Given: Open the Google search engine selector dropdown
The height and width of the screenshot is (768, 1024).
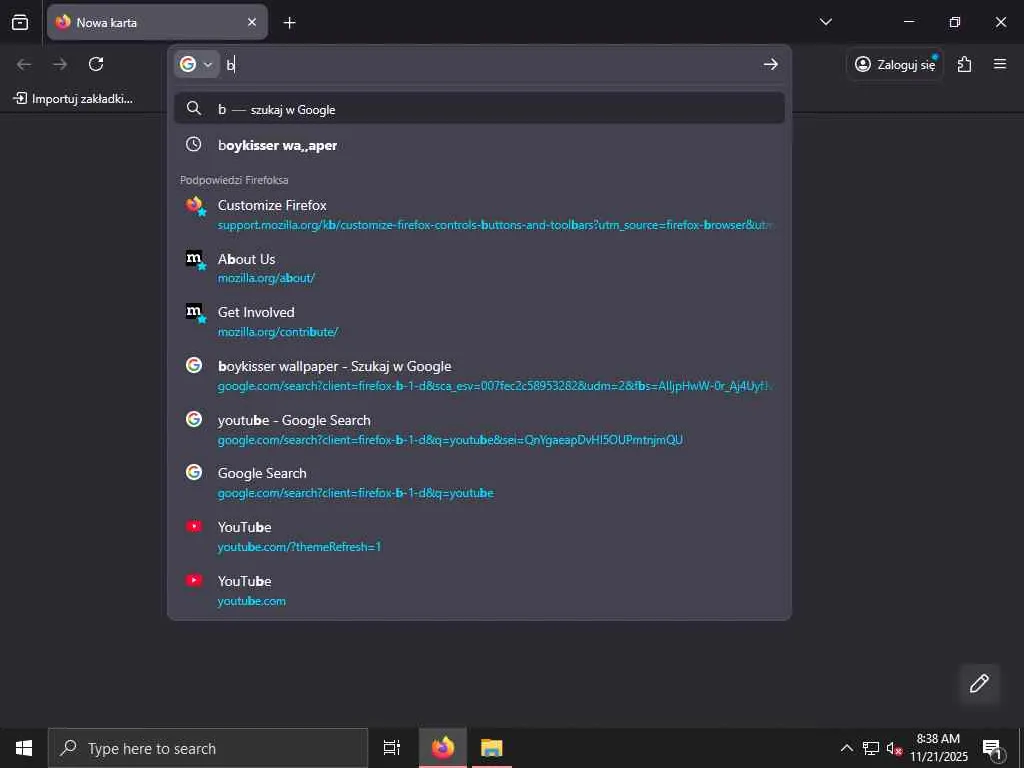Looking at the screenshot, I should pos(197,64).
